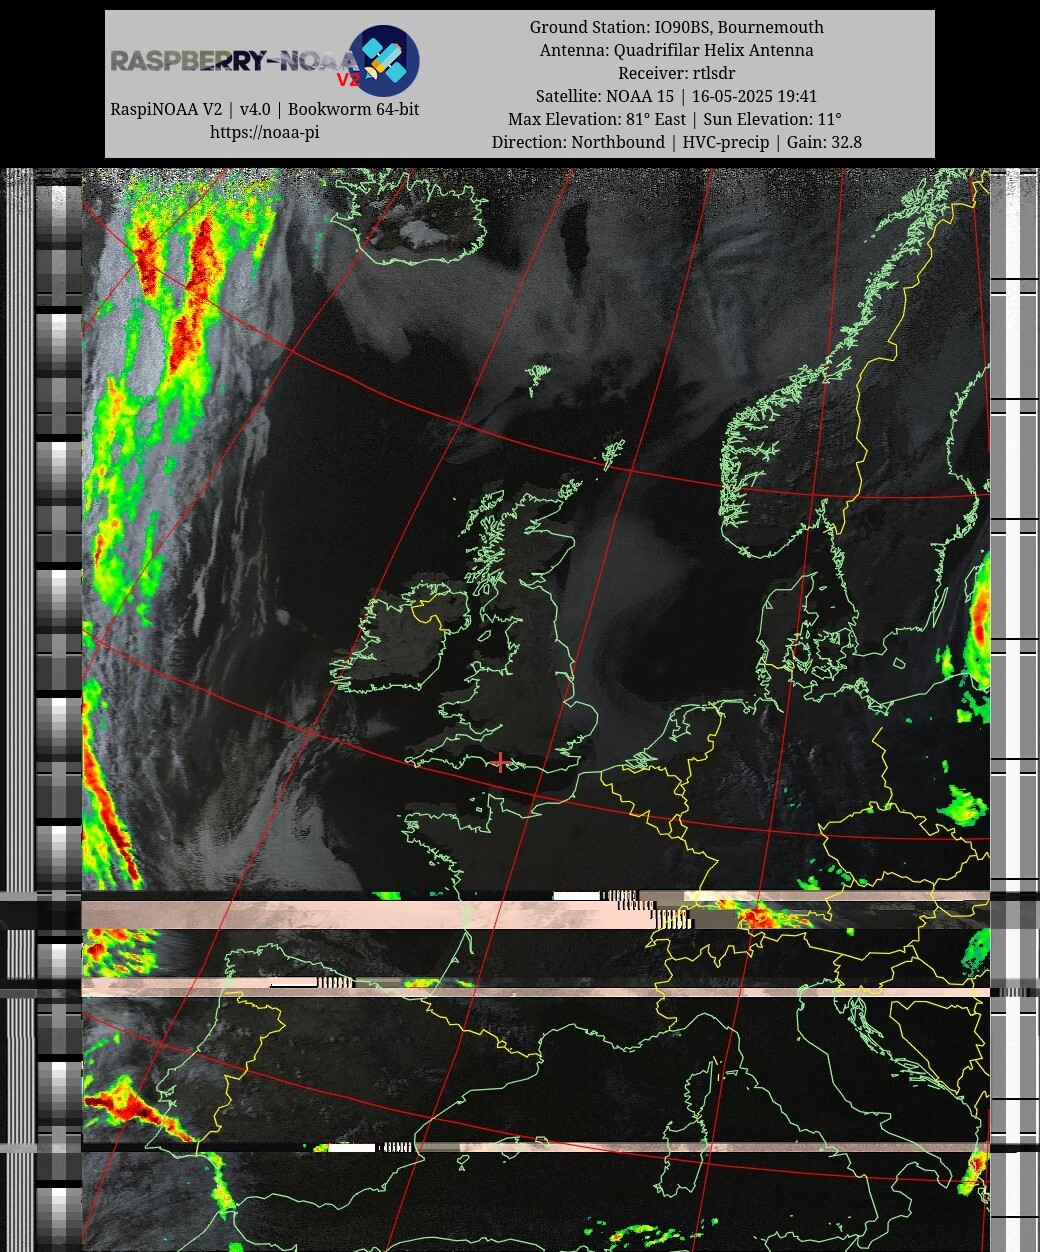This screenshot has height=1252, width=1040.
Task: Click the Raspberry-NOAA V2 satellite logo icon
Action: [x=384, y=61]
